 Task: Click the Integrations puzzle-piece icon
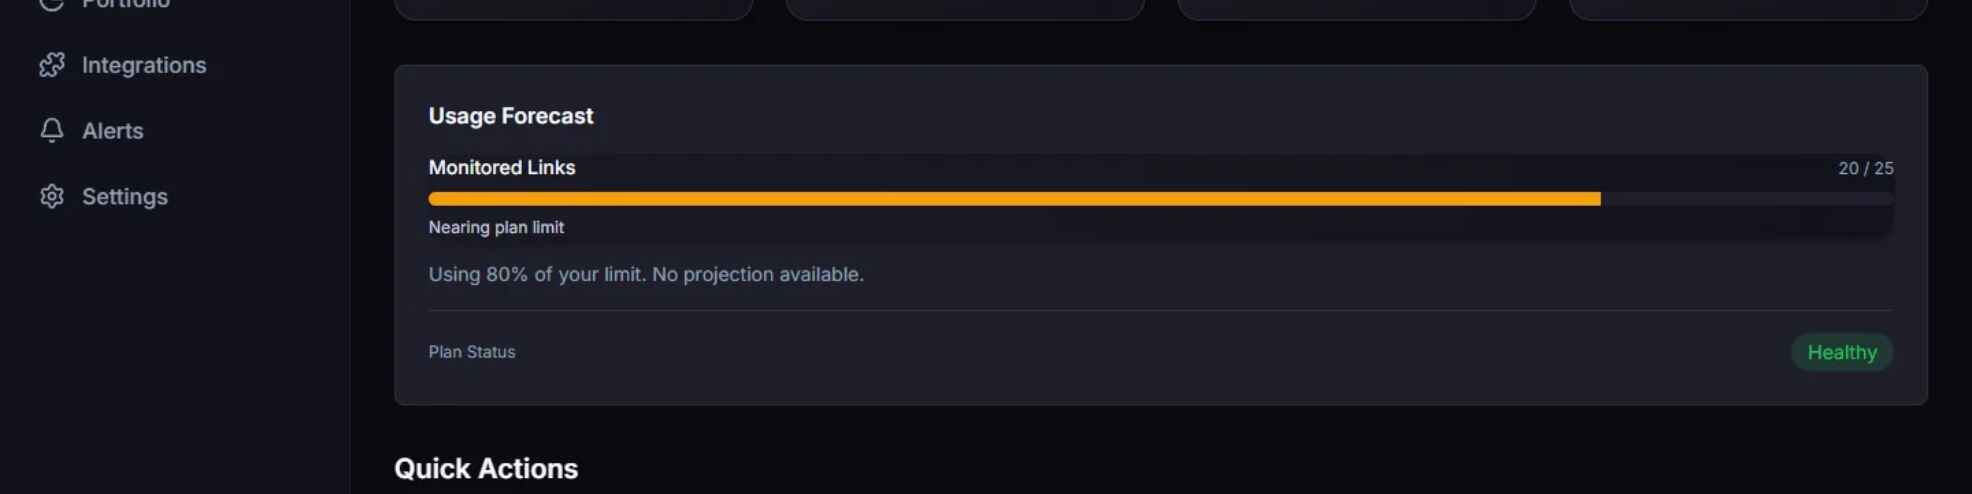52,65
